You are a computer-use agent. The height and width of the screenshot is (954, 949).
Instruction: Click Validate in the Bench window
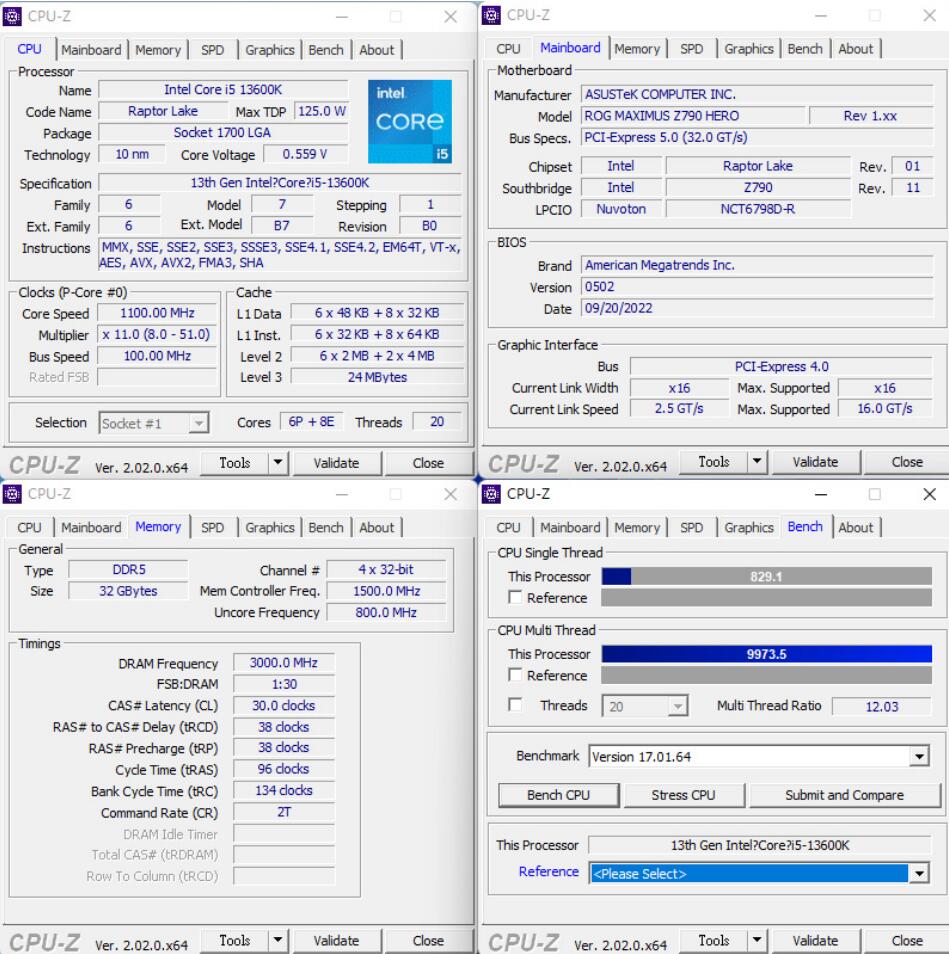[x=815, y=941]
